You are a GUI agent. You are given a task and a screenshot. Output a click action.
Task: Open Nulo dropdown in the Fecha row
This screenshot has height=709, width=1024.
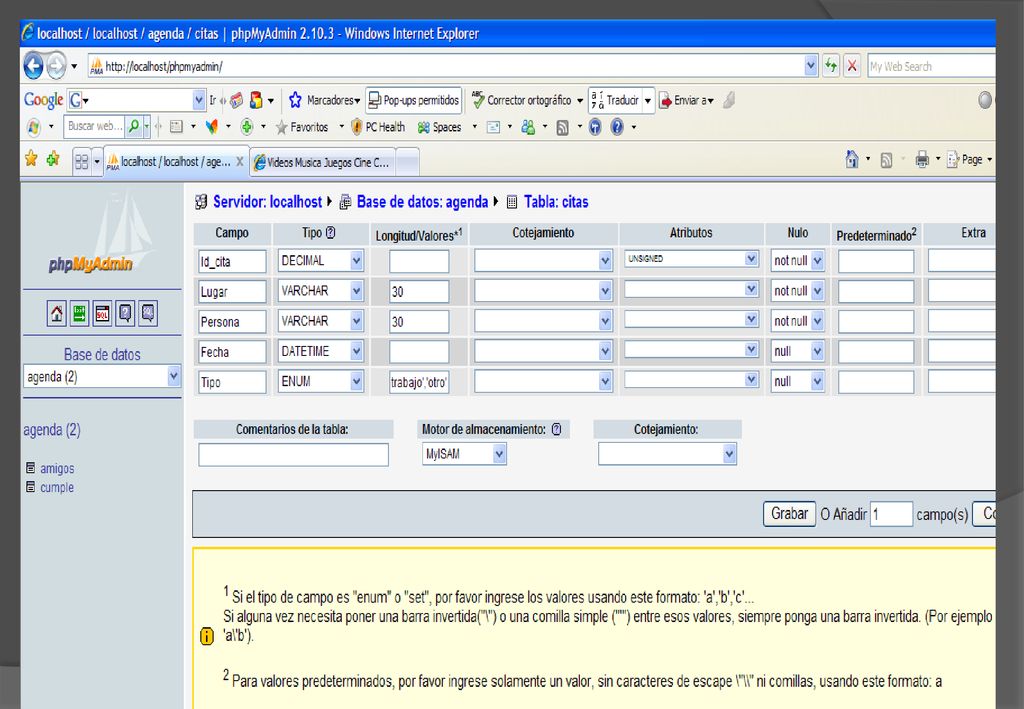click(817, 351)
